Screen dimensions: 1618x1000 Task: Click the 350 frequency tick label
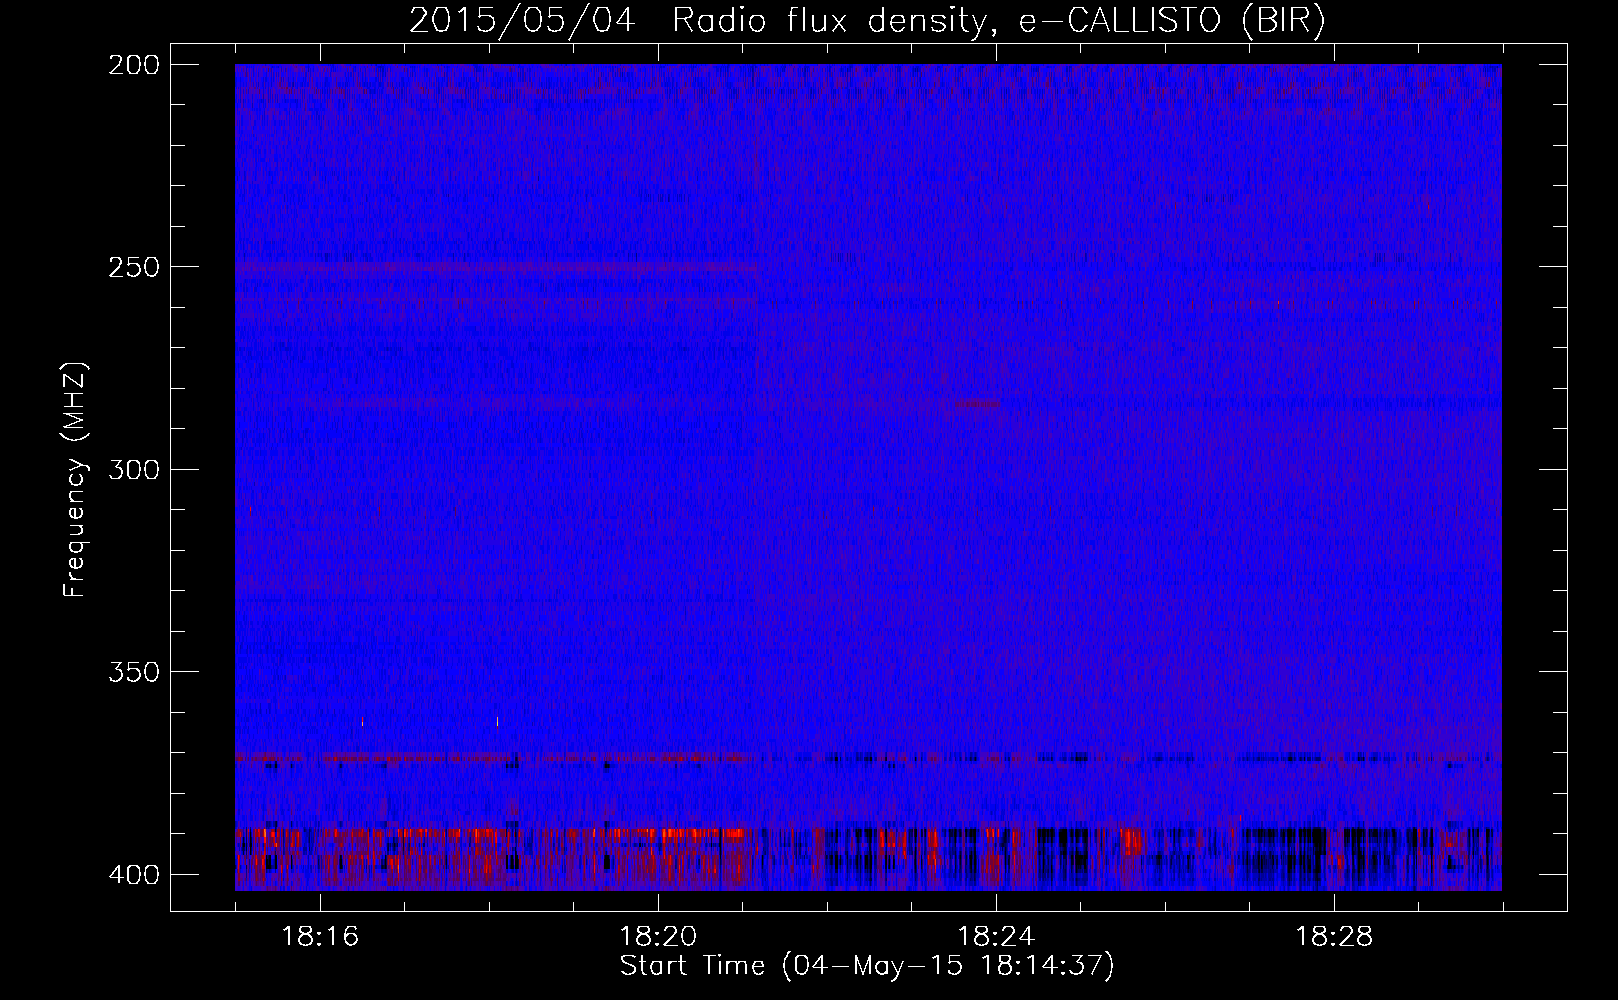tap(133, 672)
